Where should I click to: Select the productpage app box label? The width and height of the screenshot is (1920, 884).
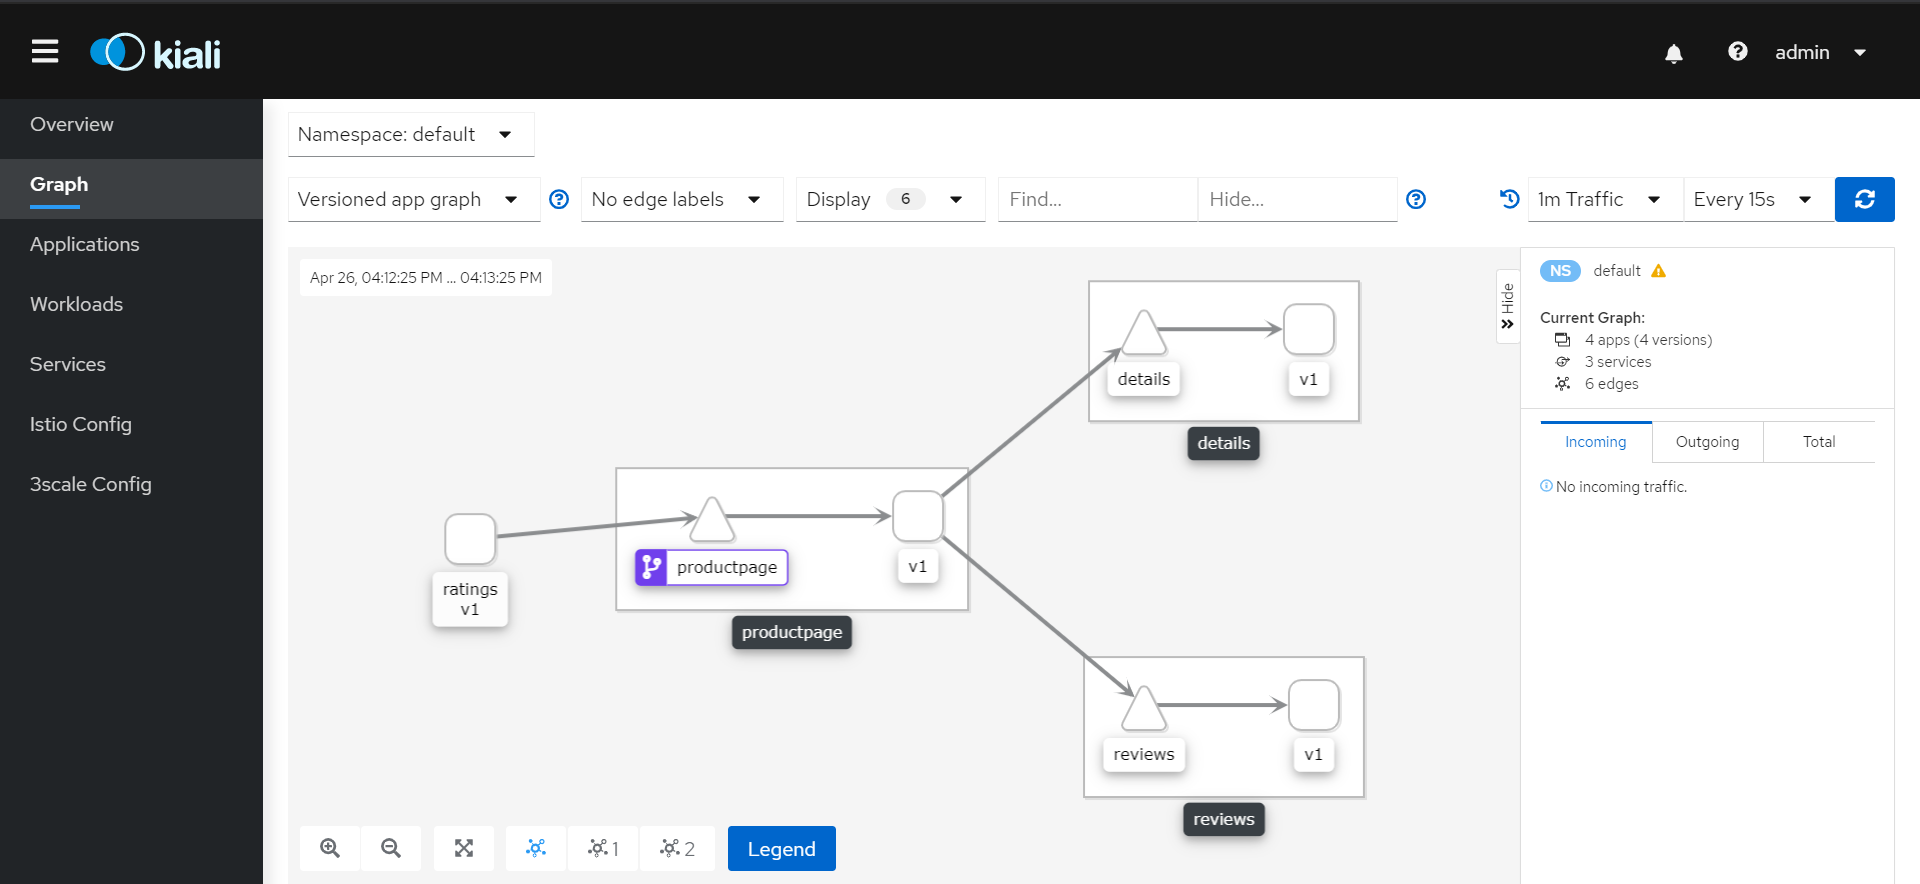coord(792,632)
